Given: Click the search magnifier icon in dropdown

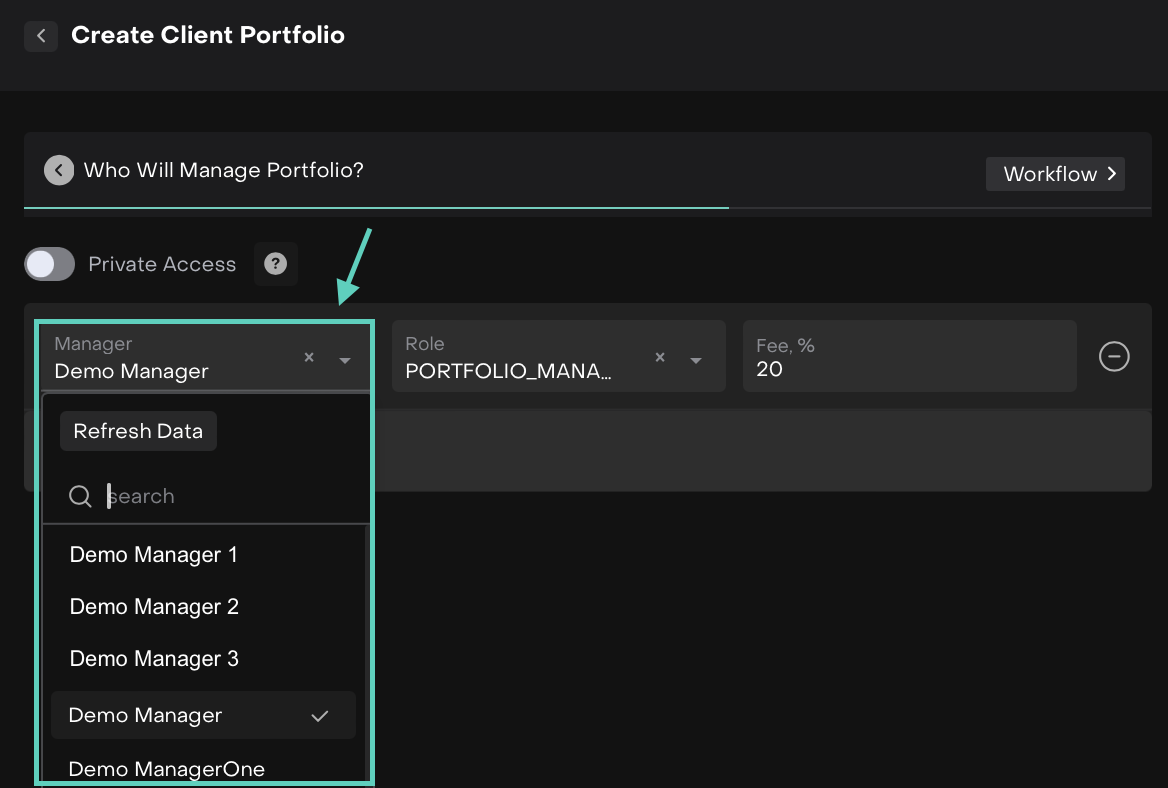Looking at the screenshot, I should click(x=80, y=496).
